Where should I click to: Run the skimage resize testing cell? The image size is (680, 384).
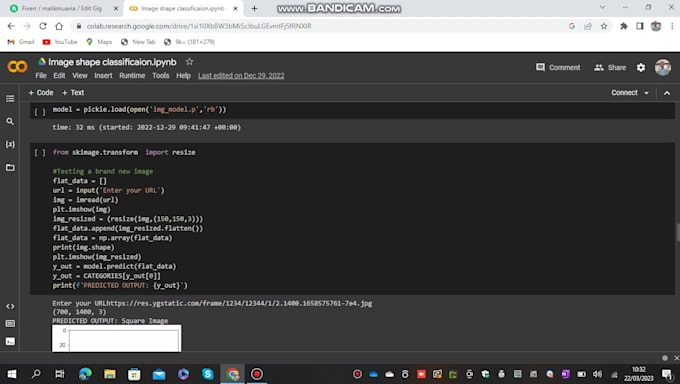(x=40, y=152)
